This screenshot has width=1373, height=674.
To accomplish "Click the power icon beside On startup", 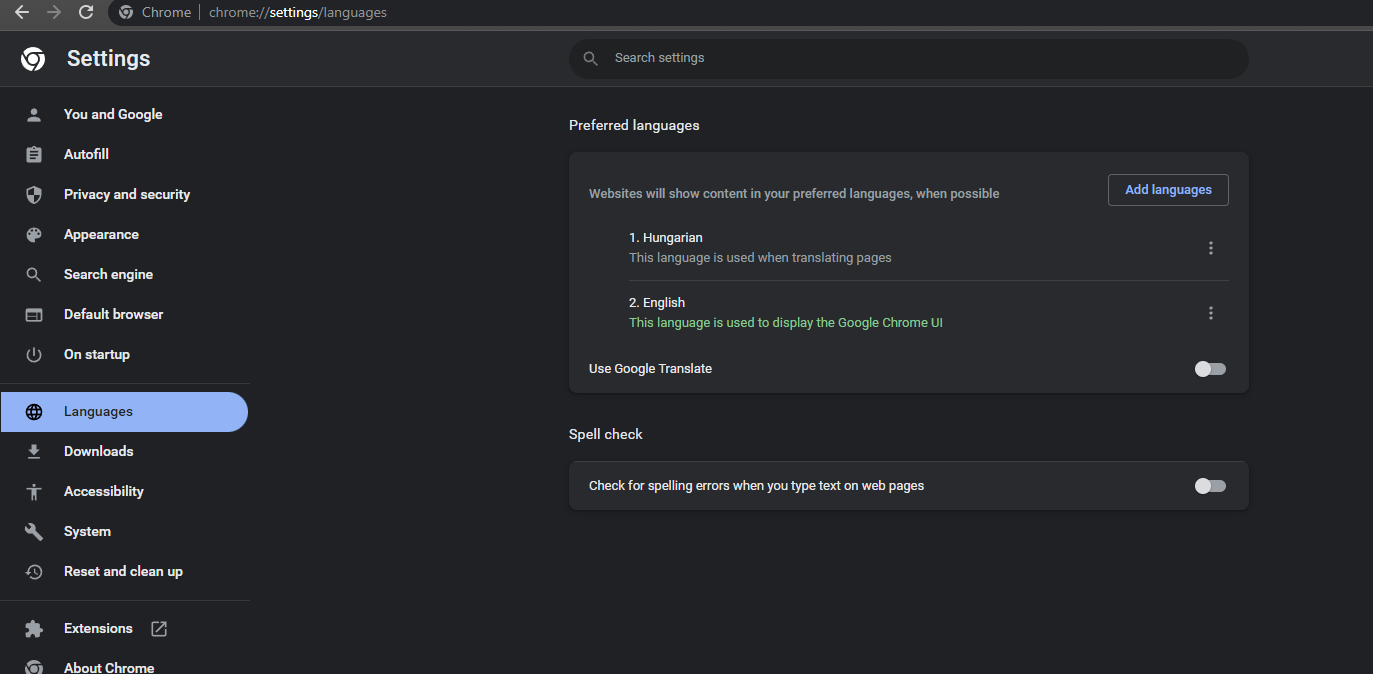I will [x=34, y=354].
